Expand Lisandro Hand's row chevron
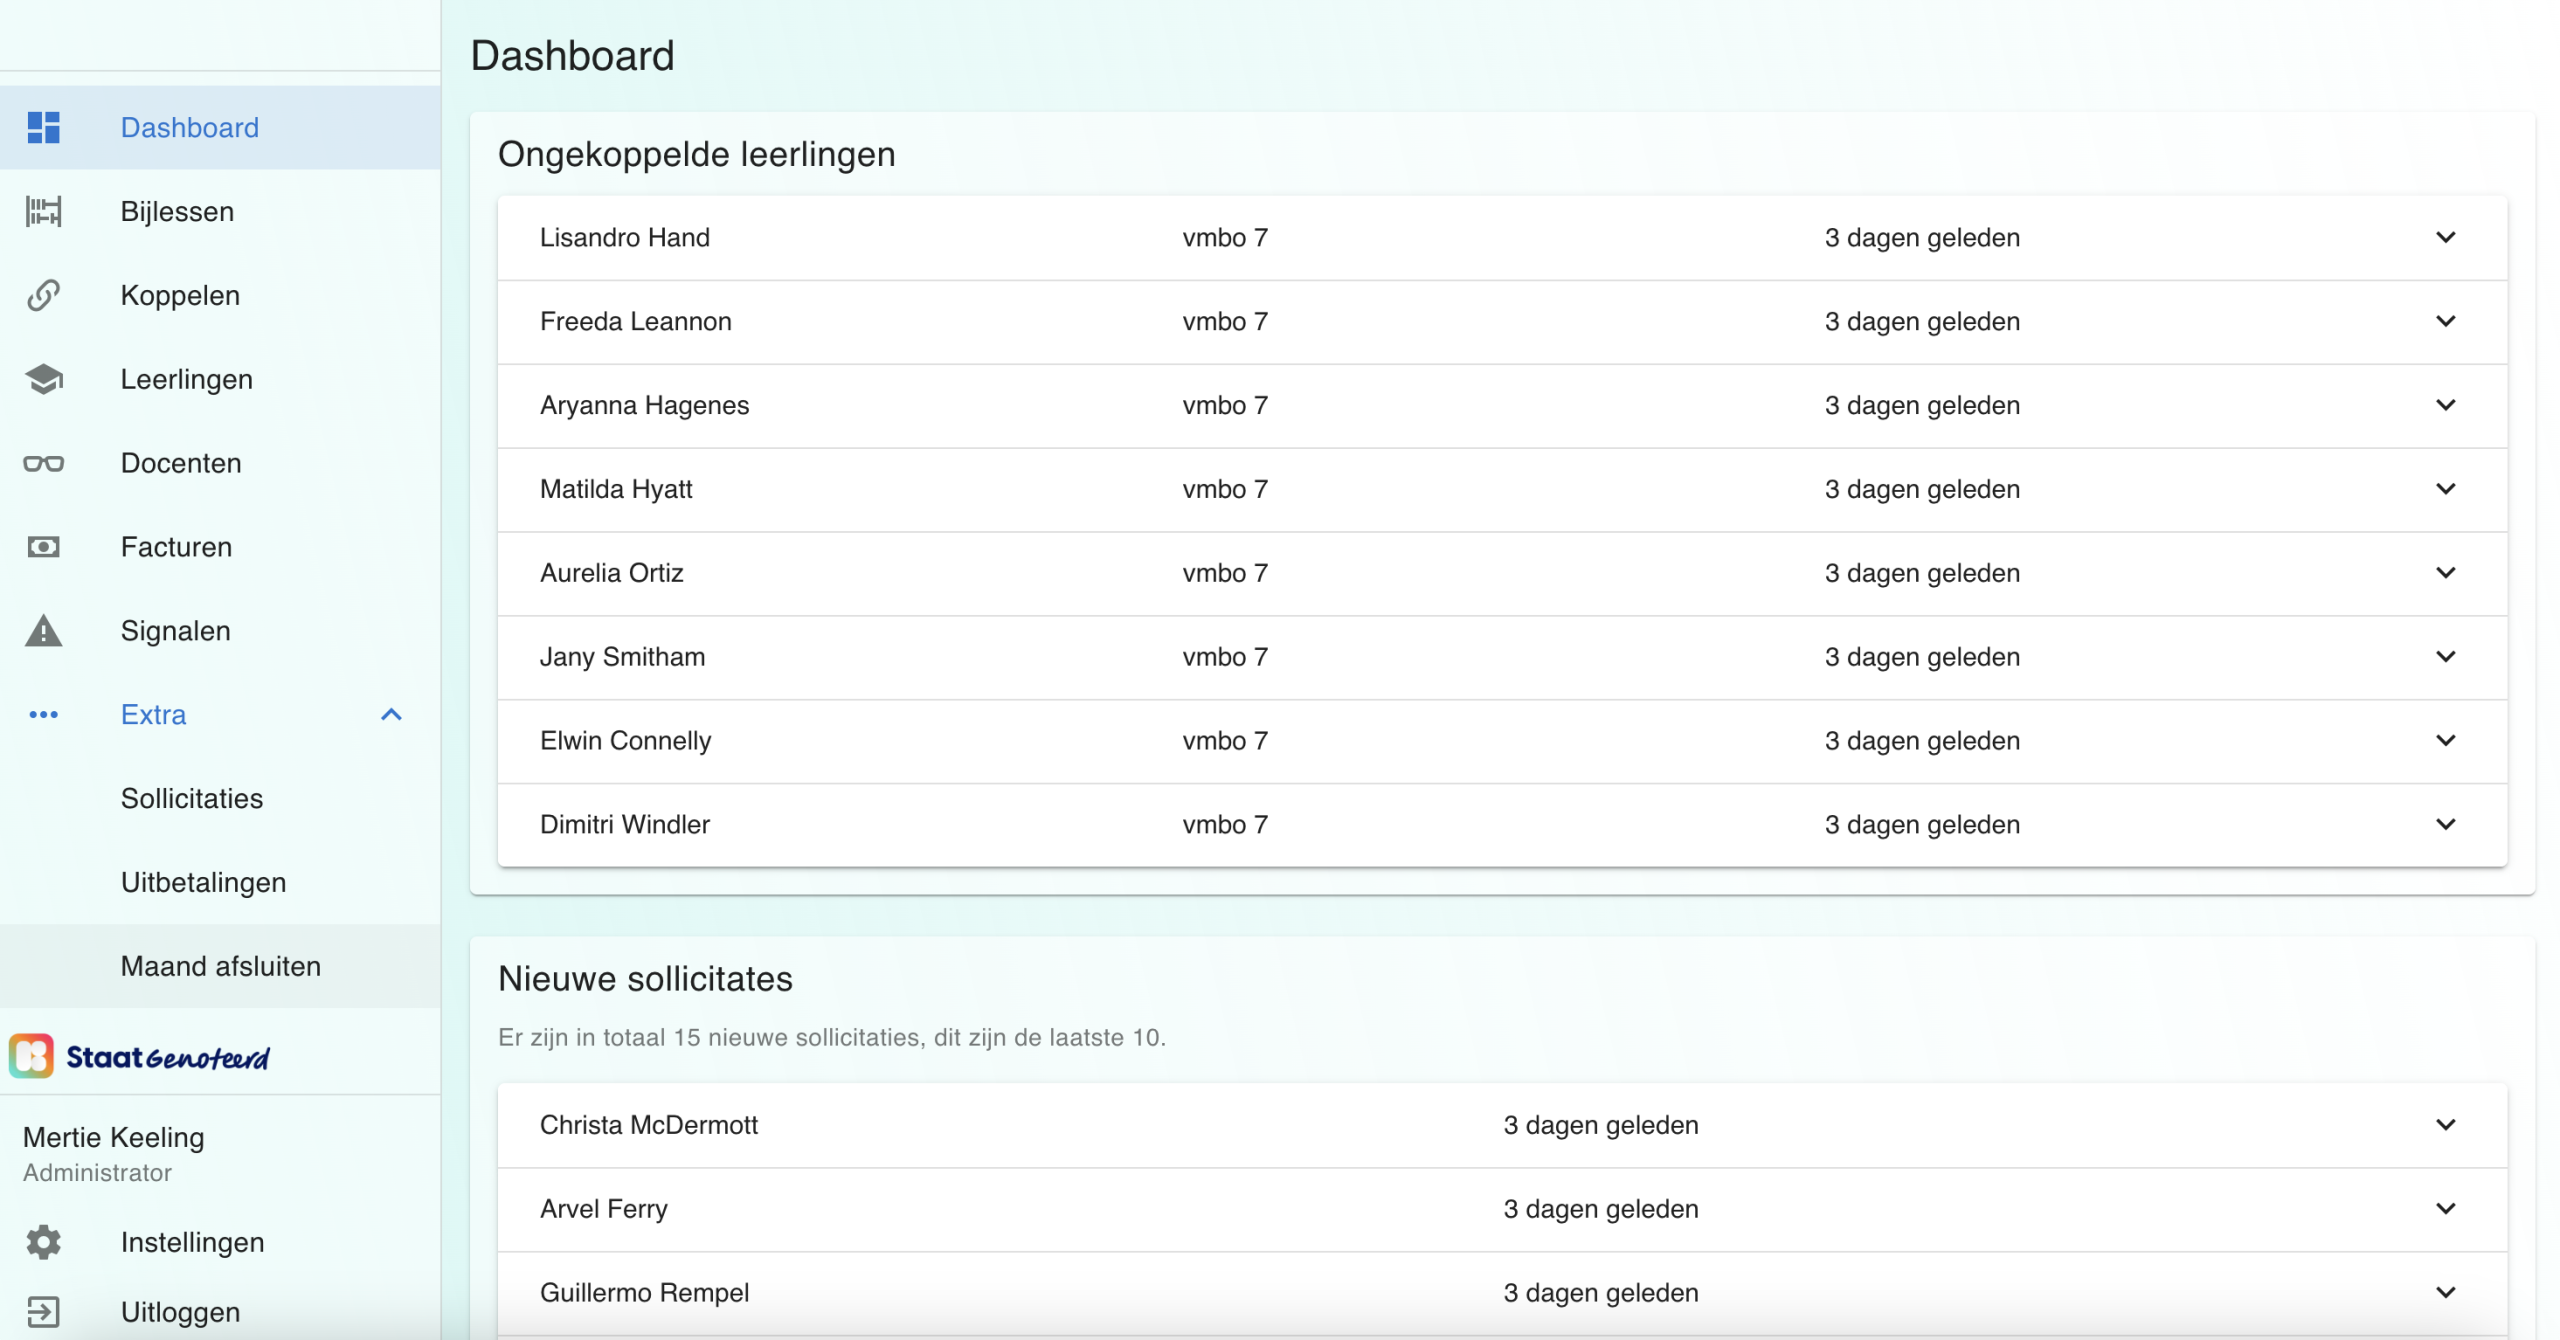2560x1340 pixels. point(2445,238)
